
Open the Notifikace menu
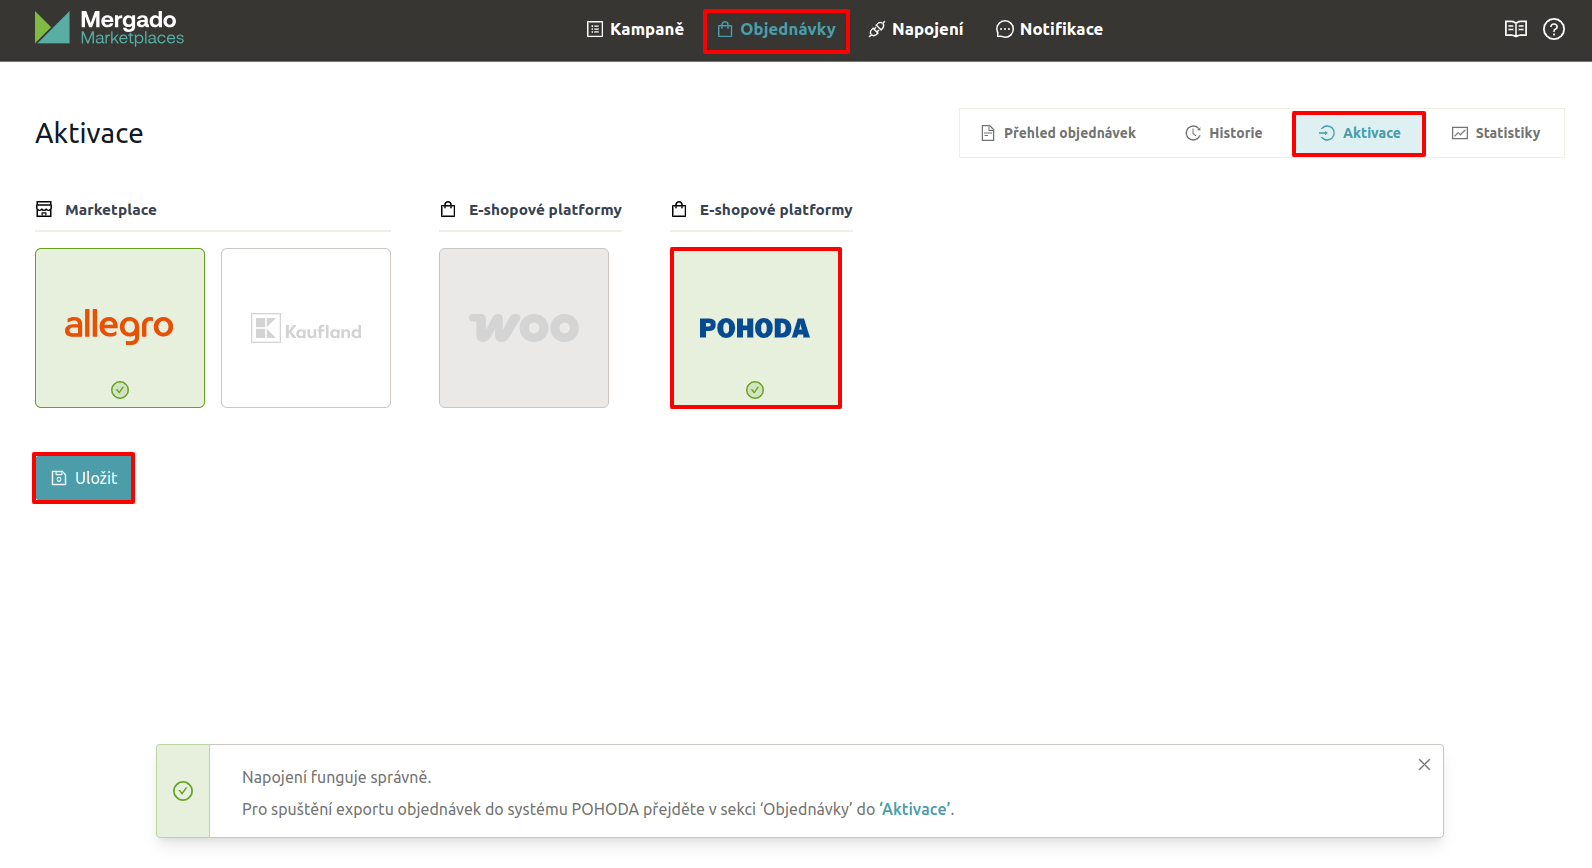(1049, 29)
